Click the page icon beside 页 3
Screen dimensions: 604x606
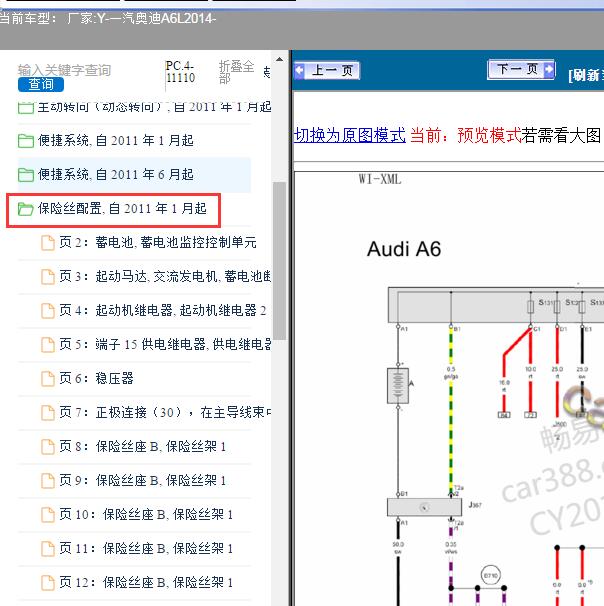coord(48,277)
